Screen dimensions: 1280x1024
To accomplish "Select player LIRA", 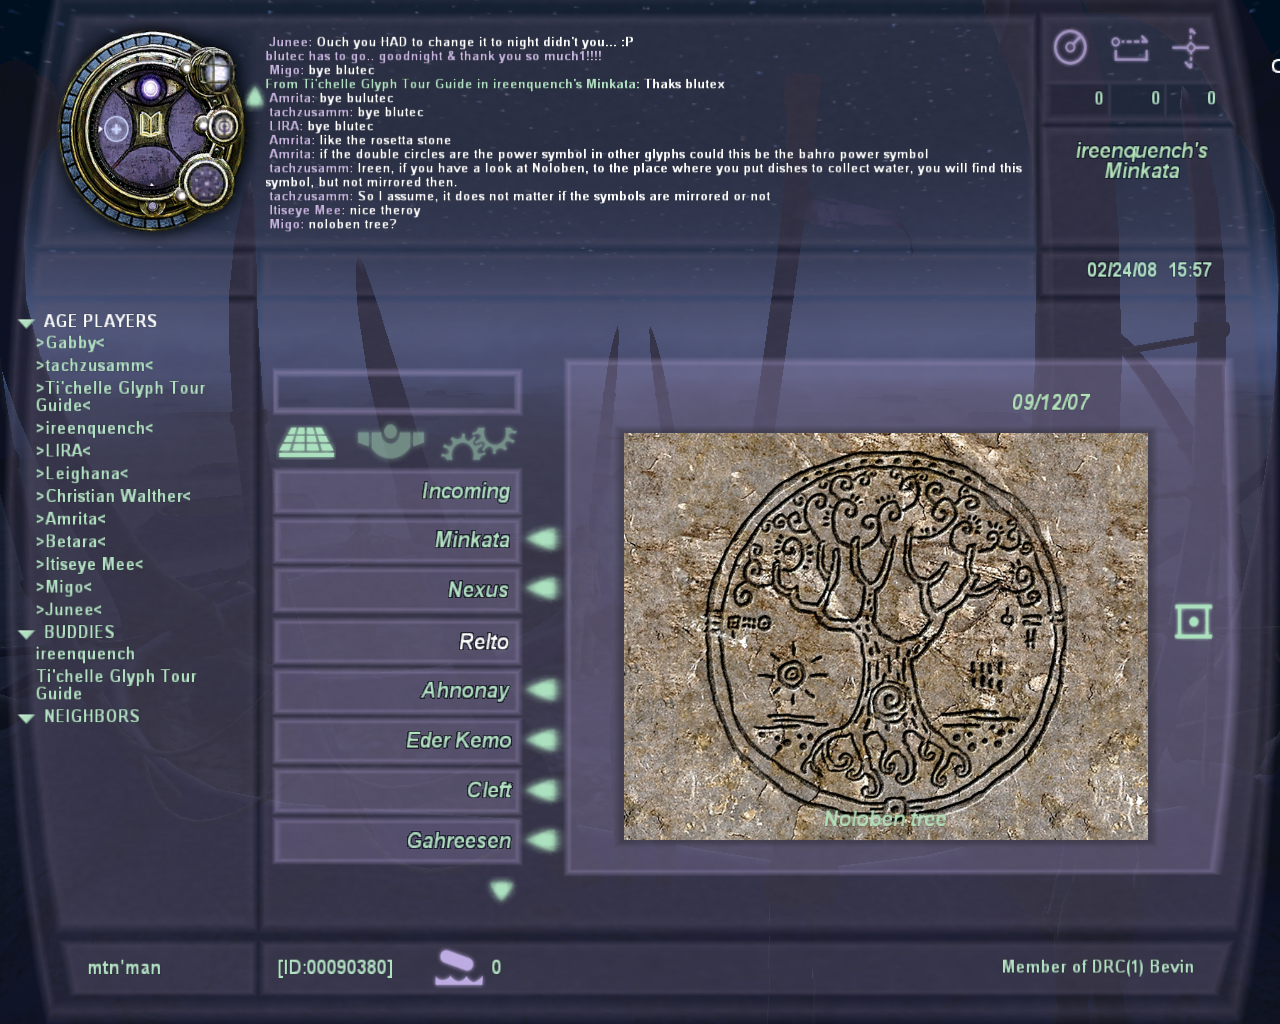I will tap(63, 451).
